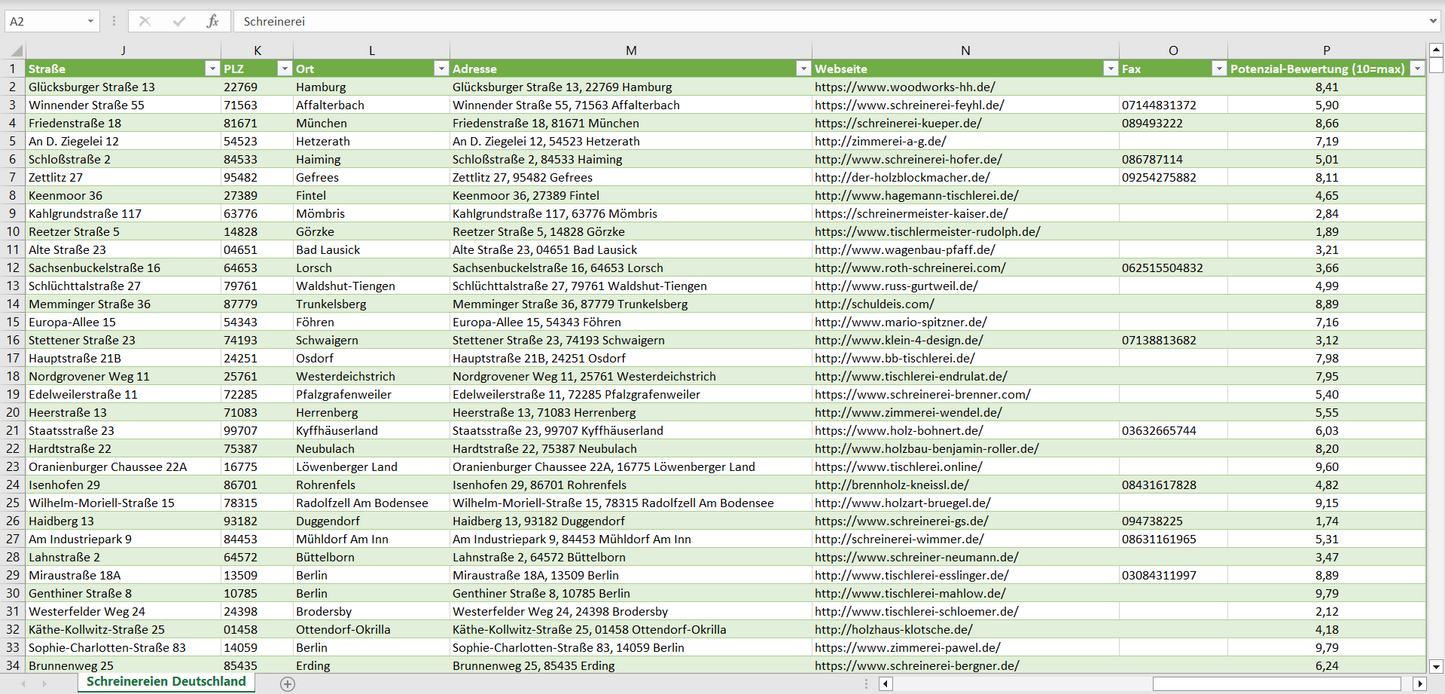
Task: Expand the formula bar with chevron
Action: tap(1434, 21)
